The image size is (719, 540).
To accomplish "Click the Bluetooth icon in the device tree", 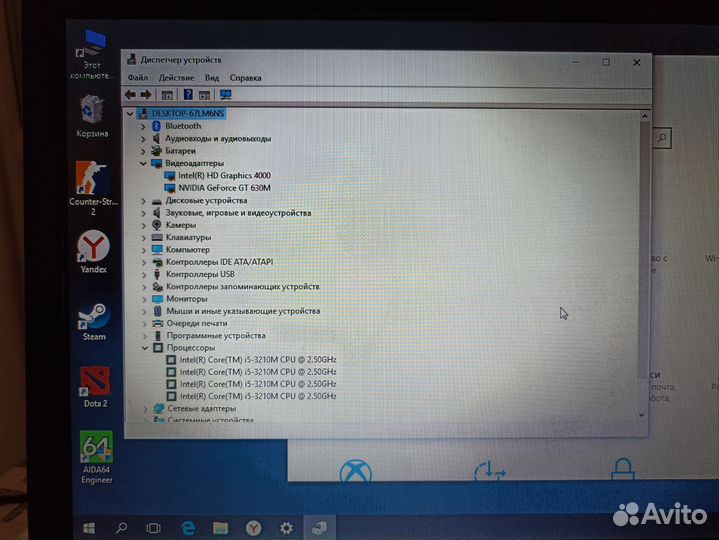I will point(156,126).
